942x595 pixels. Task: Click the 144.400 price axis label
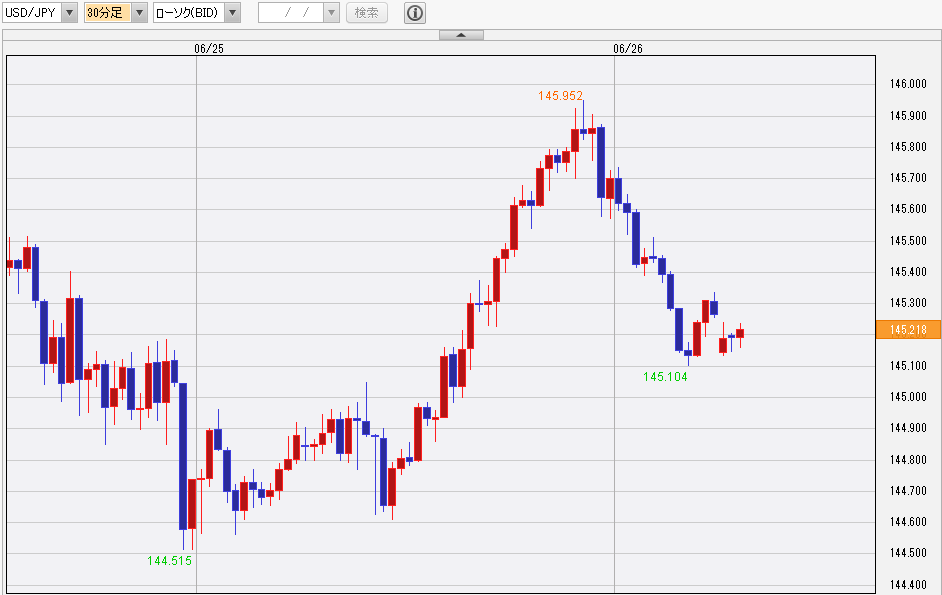(x=908, y=585)
